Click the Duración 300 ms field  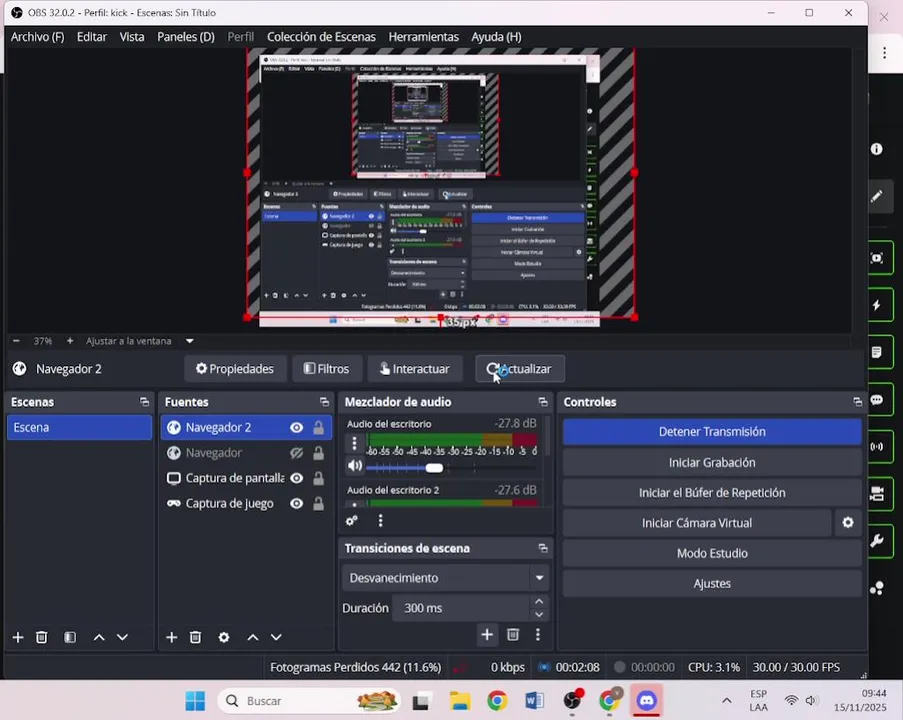tap(461, 608)
